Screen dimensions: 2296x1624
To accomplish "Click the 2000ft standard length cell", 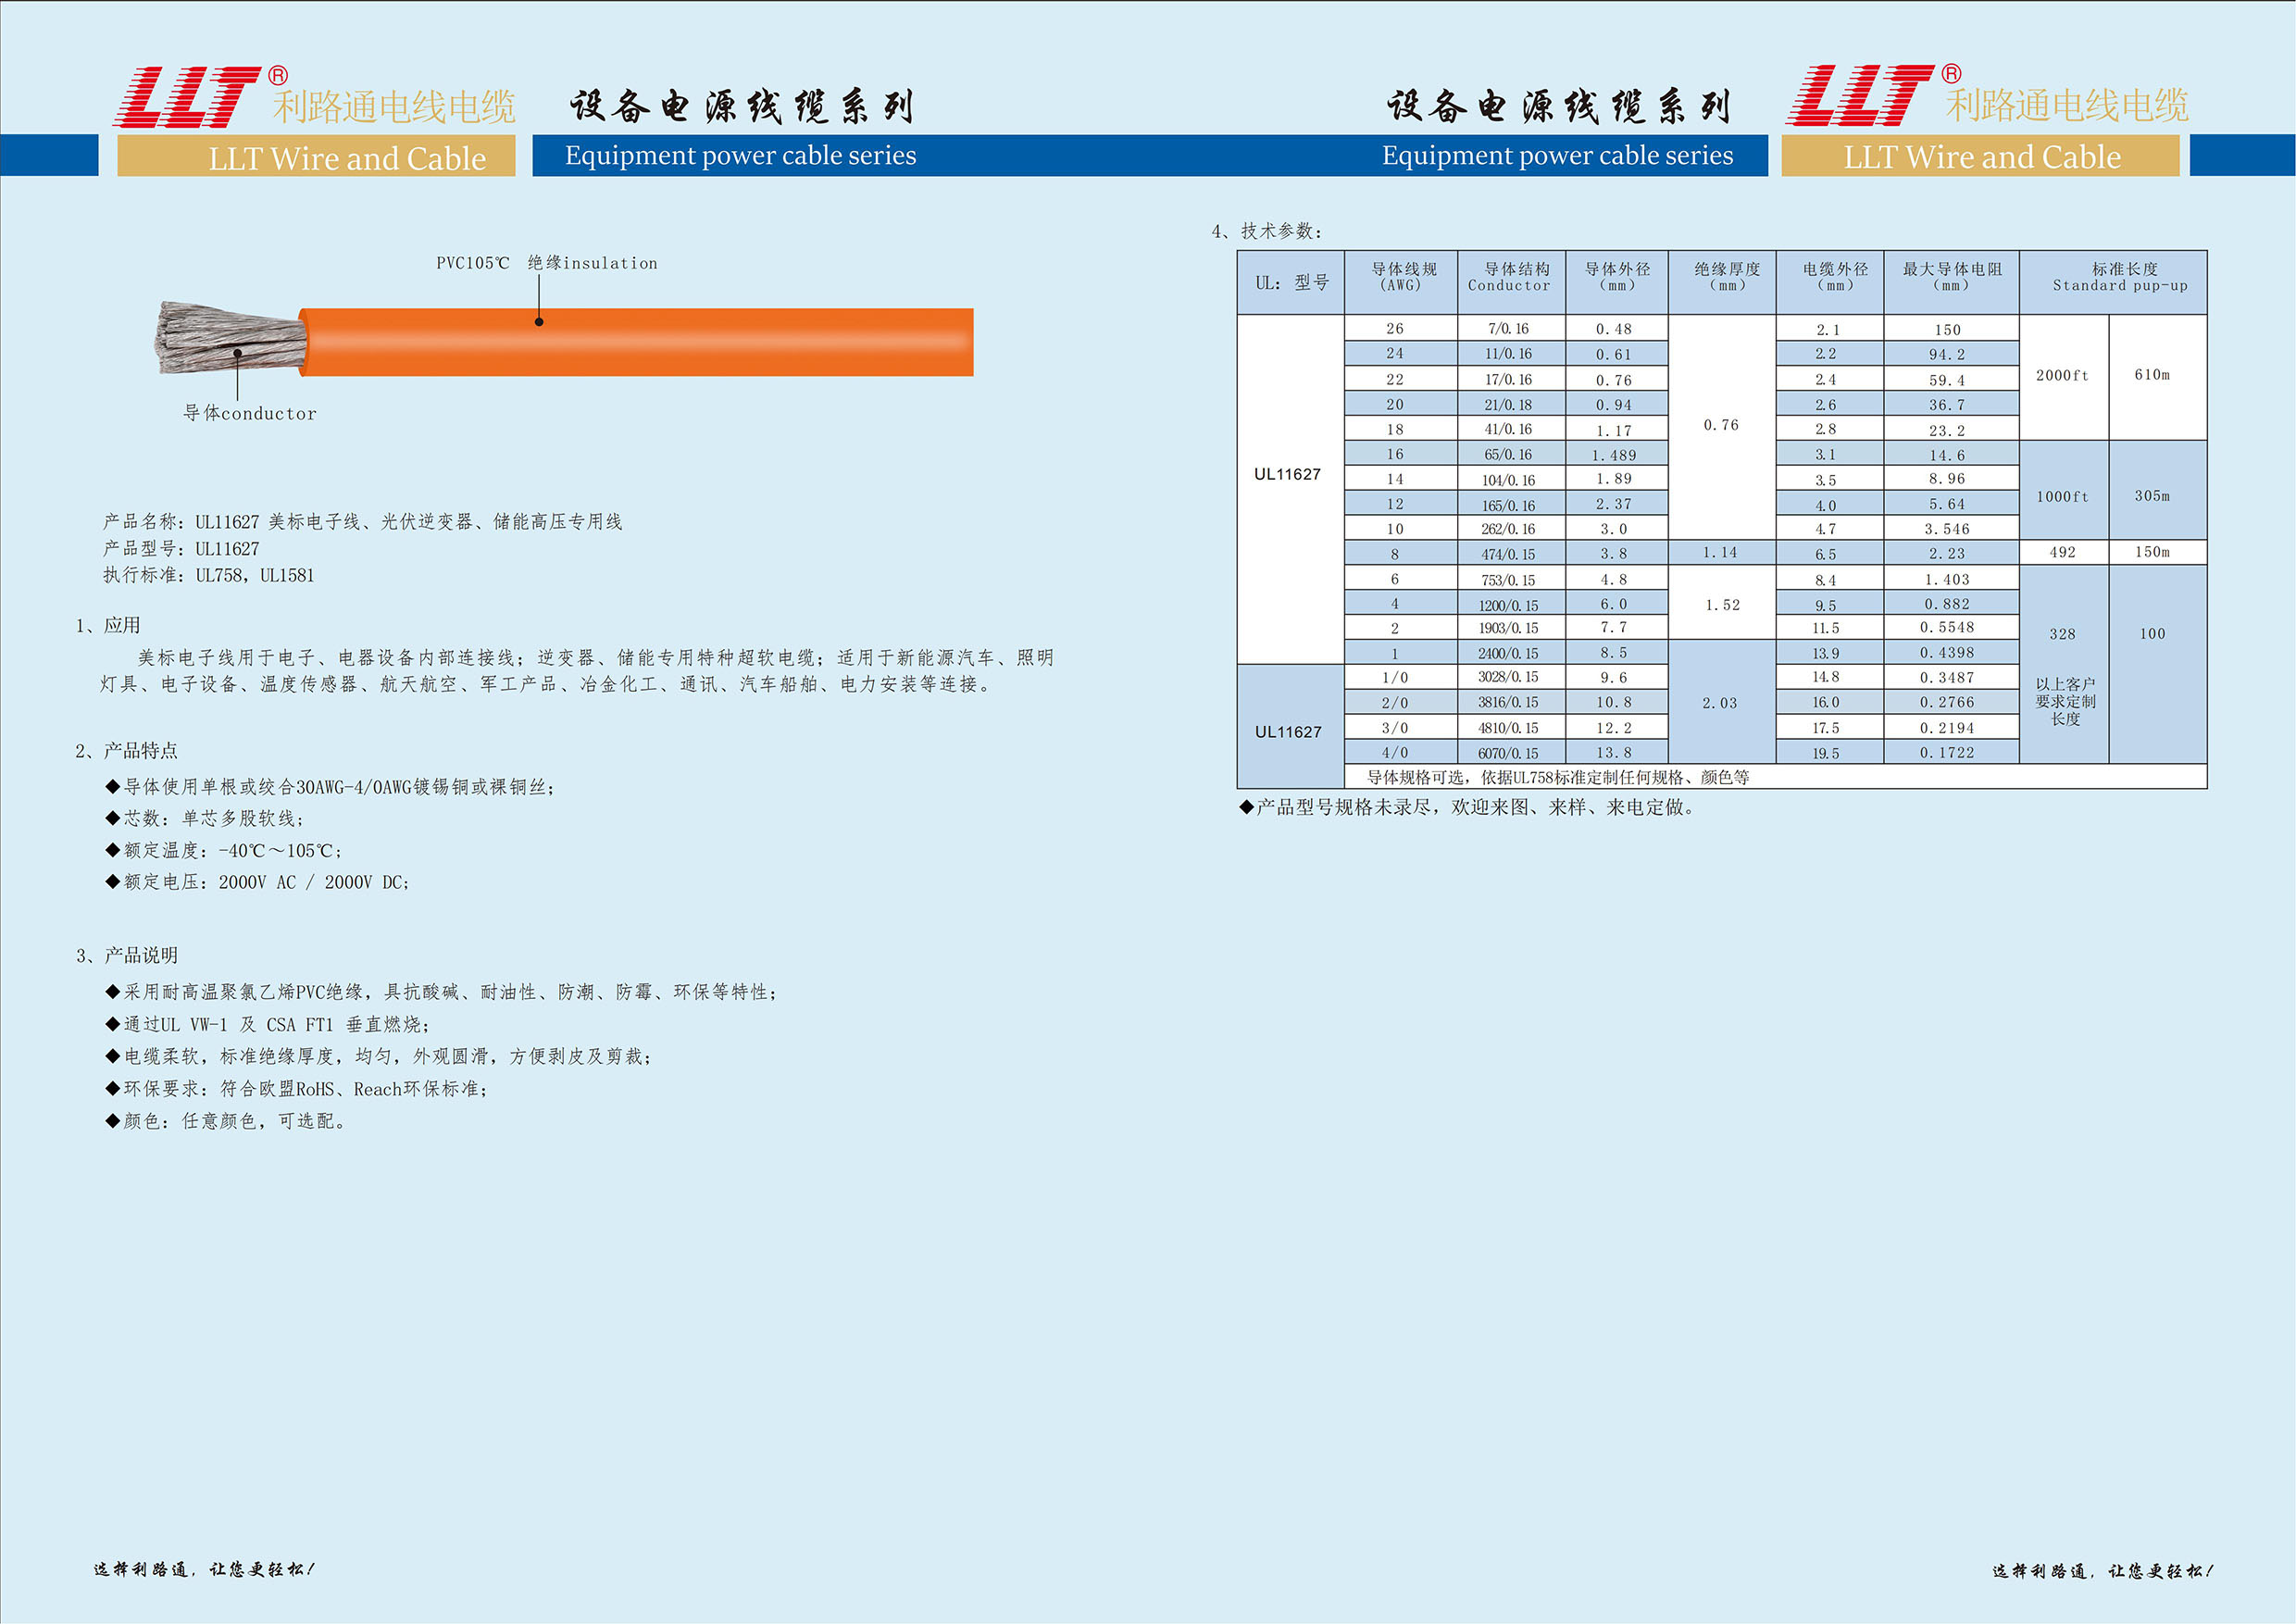I will point(2062,375).
